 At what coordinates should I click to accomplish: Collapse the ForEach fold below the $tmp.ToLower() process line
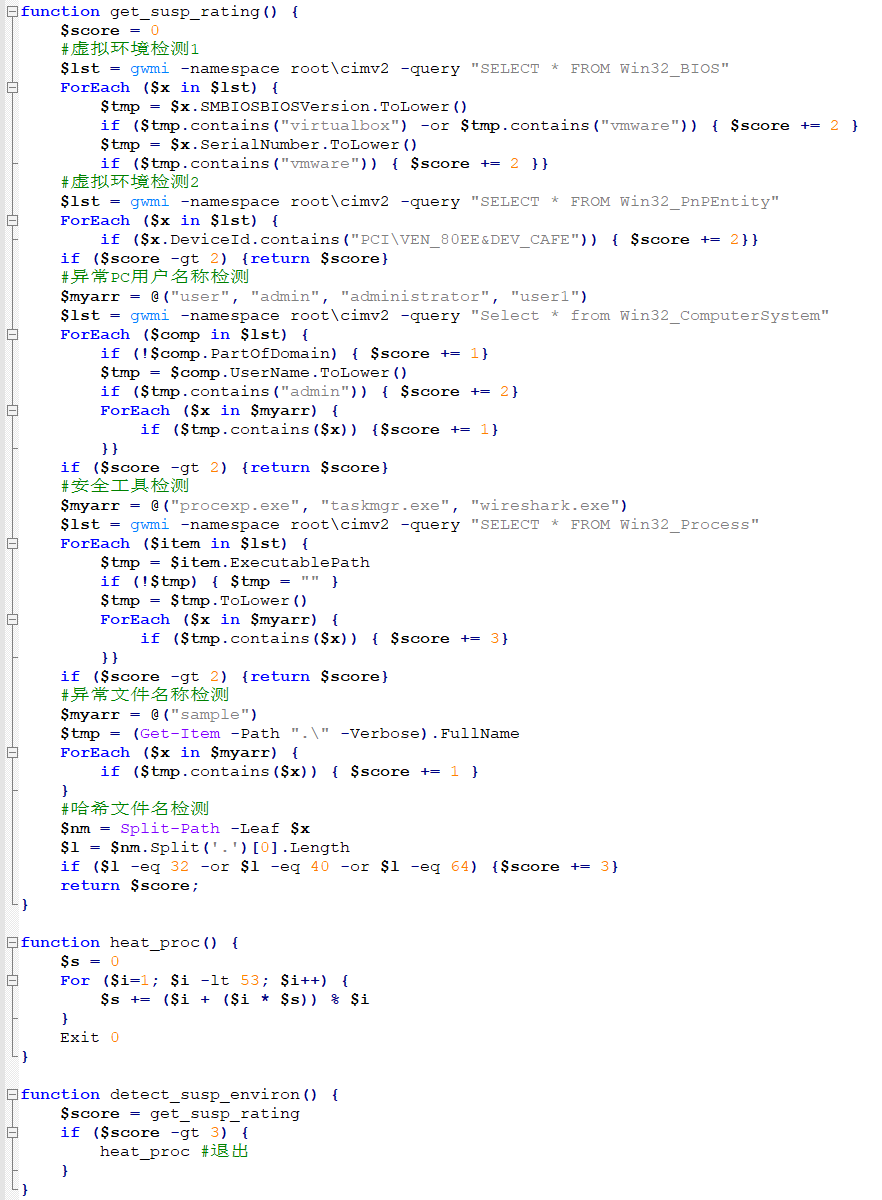(x=12, y=619)
